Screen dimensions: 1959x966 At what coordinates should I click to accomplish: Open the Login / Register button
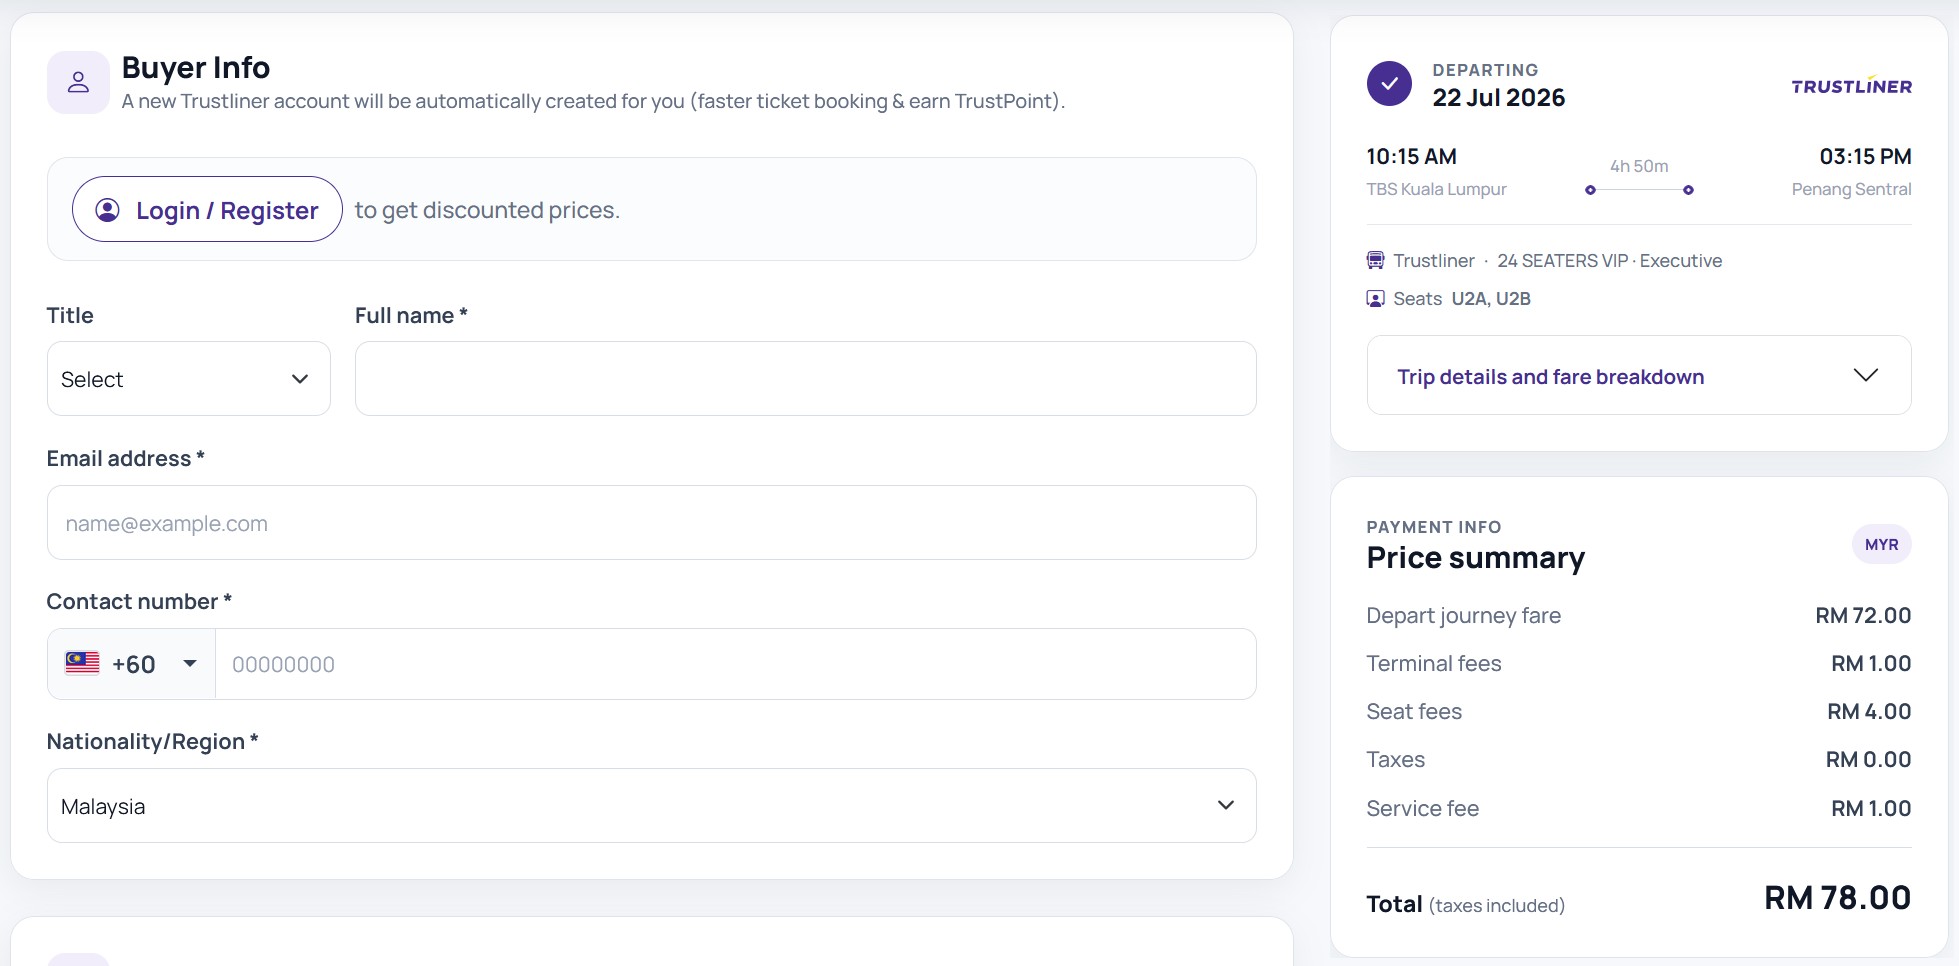pyautogui.click(x=207, y=209)
